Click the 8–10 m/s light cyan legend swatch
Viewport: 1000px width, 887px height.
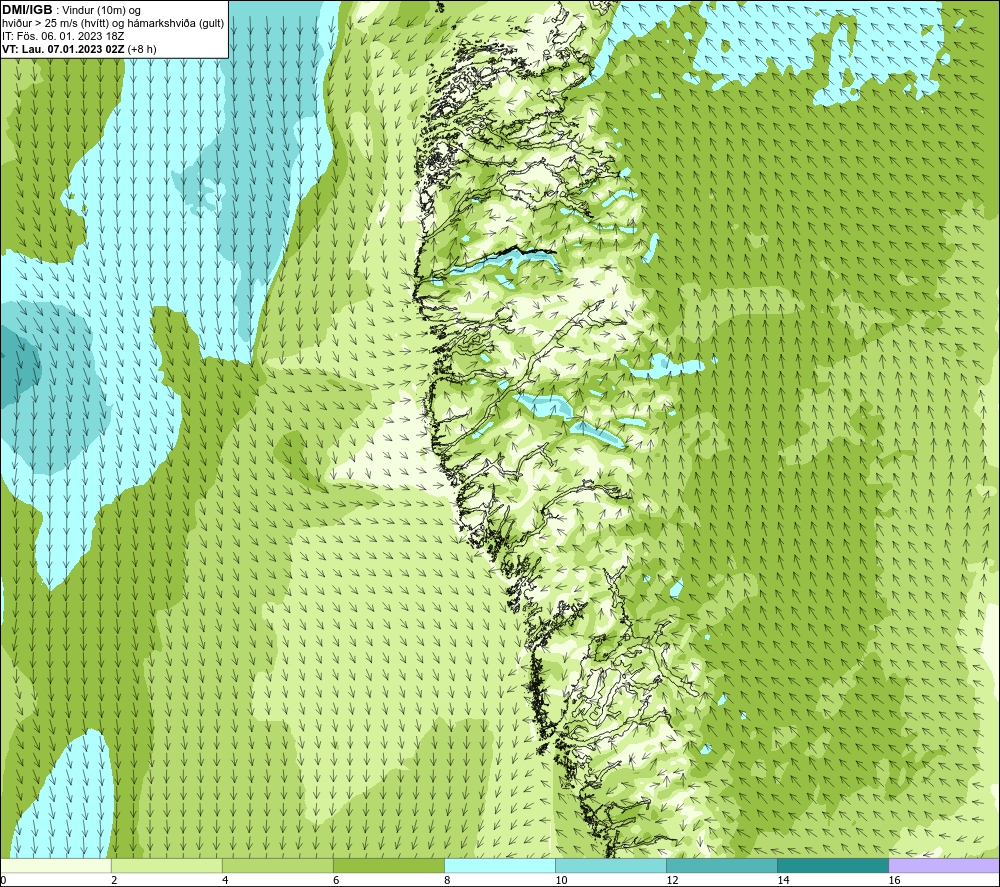coord(499,865)
